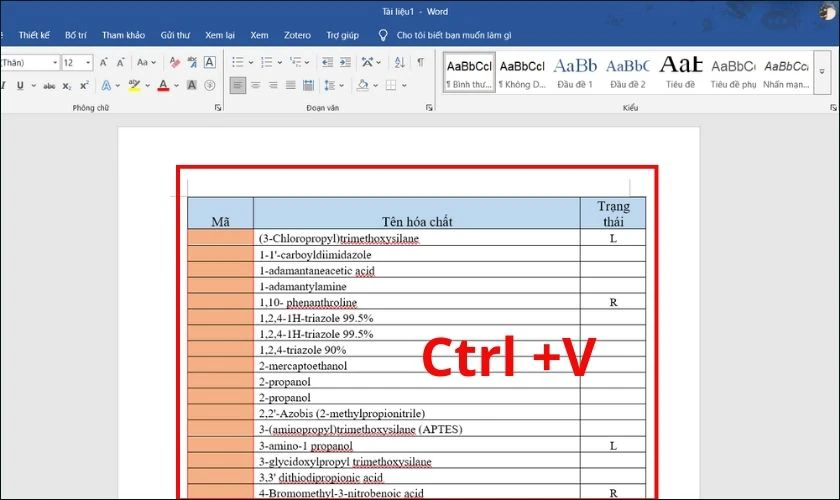Viewport: 840px width, 500px height.
Task: Apply subscript formatting
Action: pyautogui.click(x=66, y=86)
